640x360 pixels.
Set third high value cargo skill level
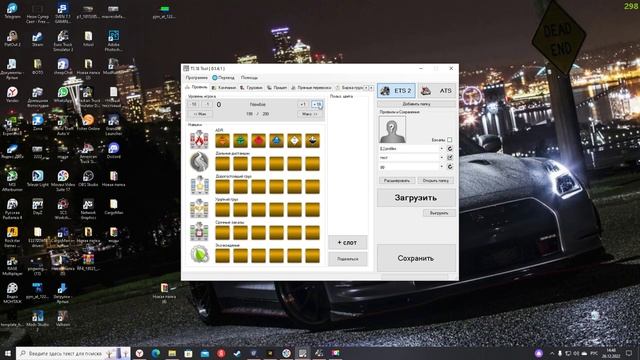point(258,187)
